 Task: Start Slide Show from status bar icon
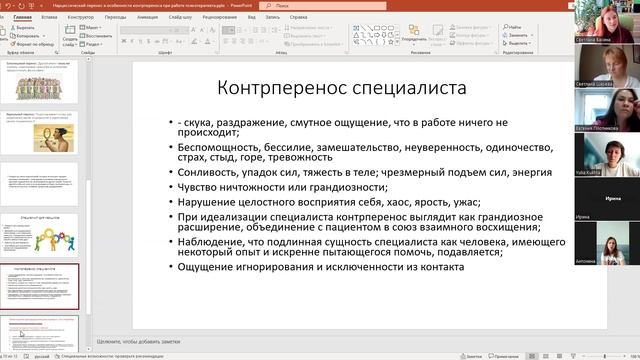573,356
